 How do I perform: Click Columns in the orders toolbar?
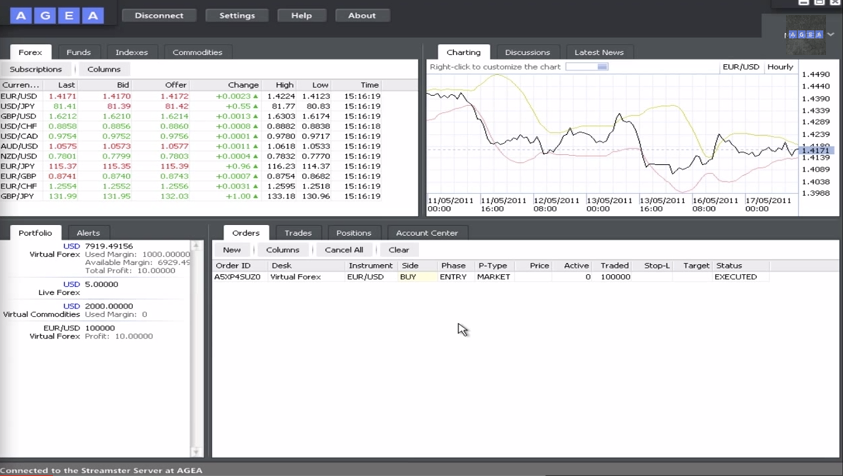282,250
